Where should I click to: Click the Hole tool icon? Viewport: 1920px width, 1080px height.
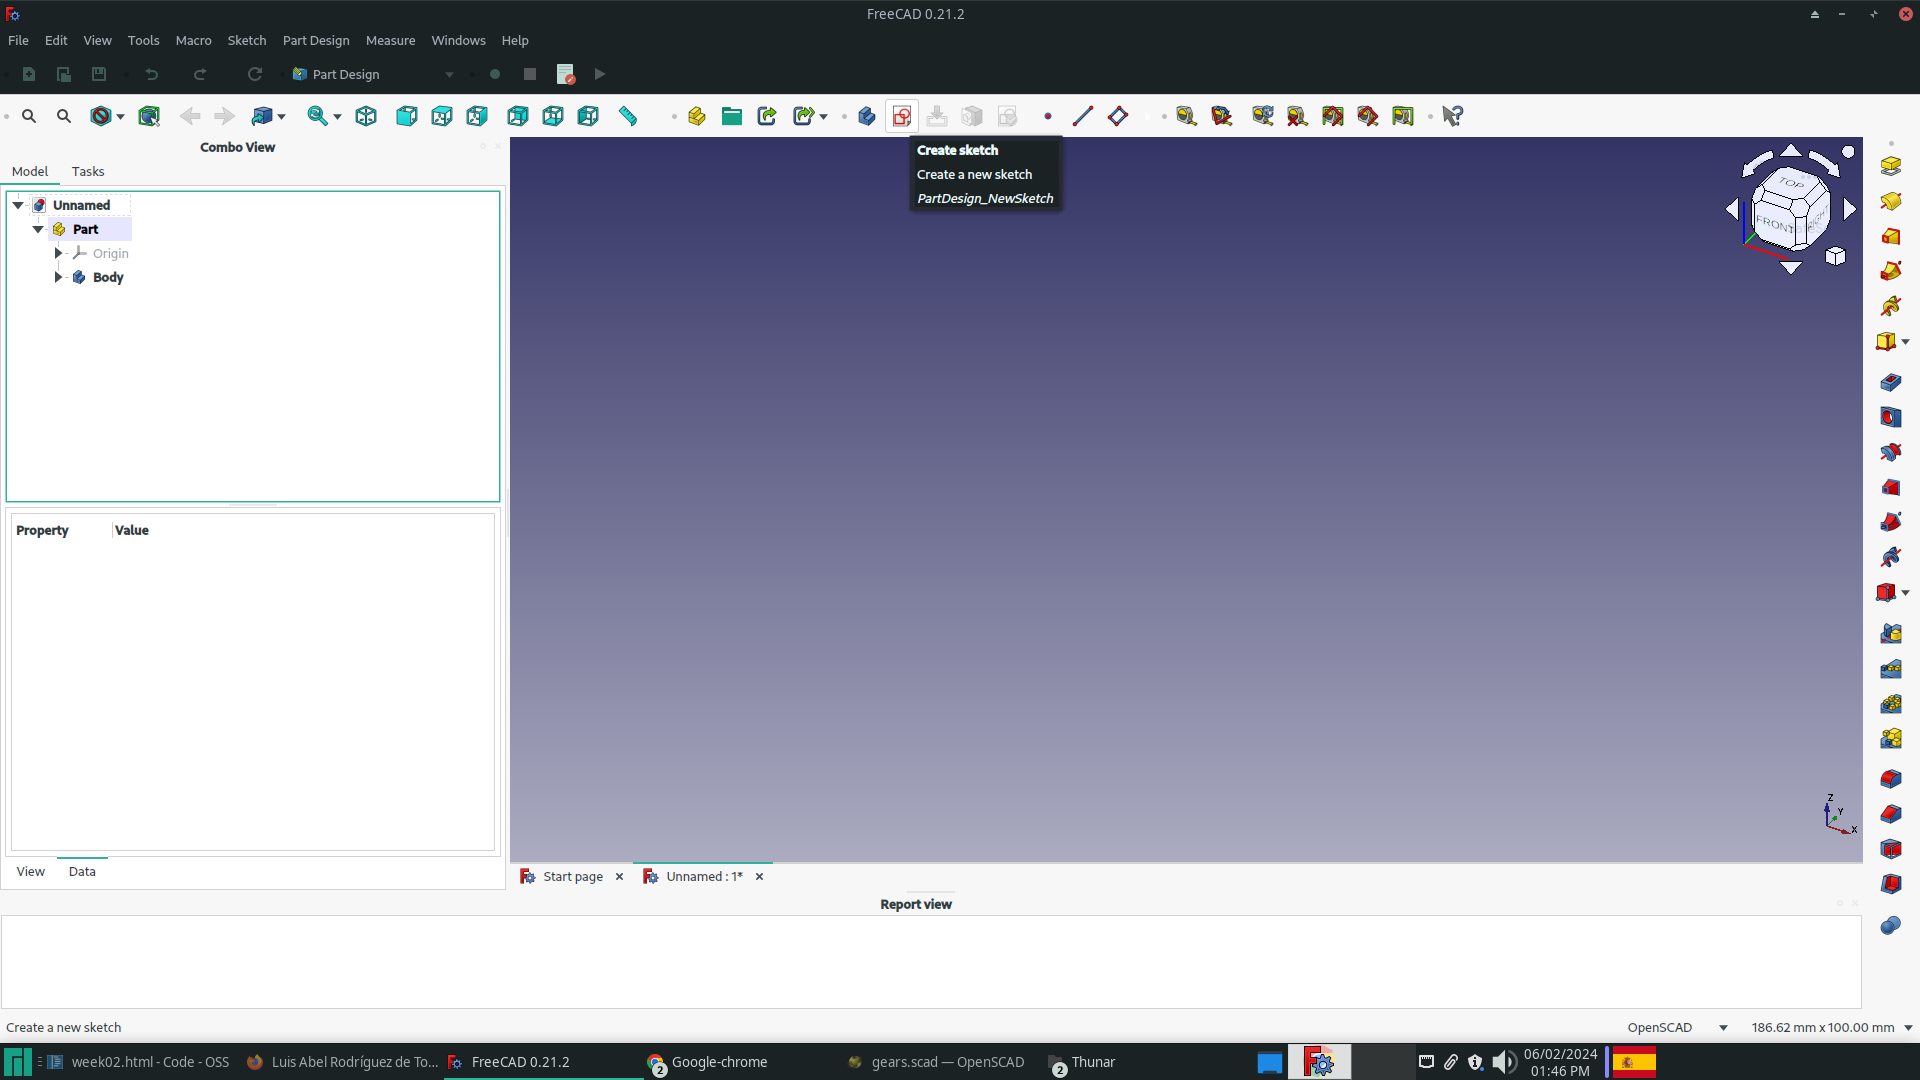tap(1890, 418)
